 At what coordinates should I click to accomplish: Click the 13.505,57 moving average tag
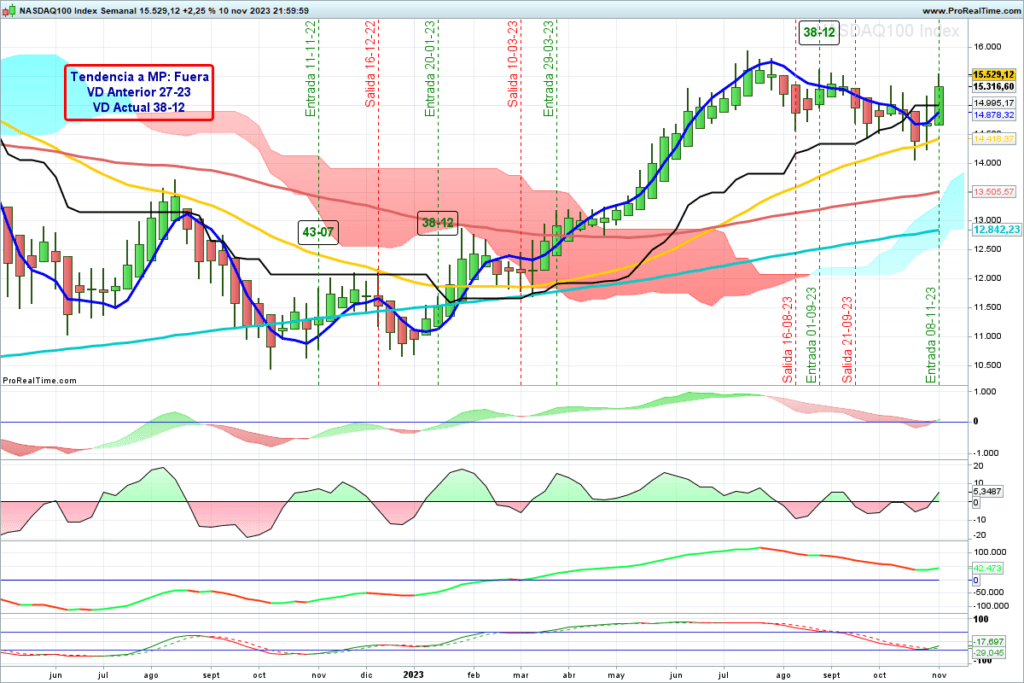993,192
